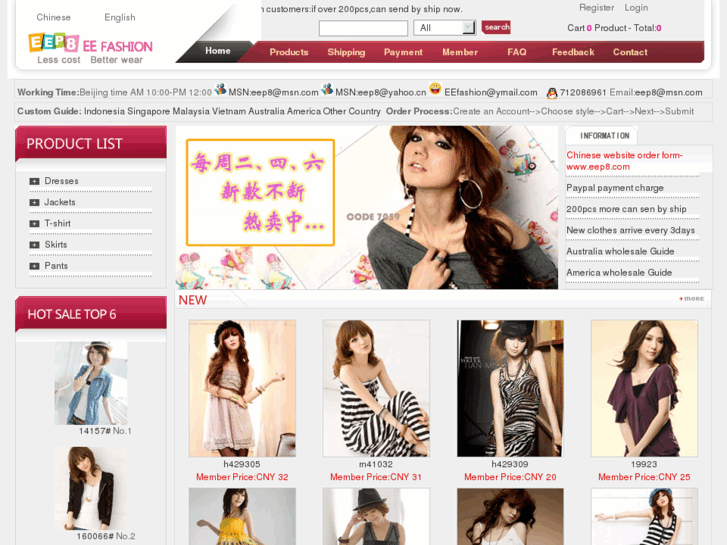
Task: Click product name m41032
Action: point(376,464)
